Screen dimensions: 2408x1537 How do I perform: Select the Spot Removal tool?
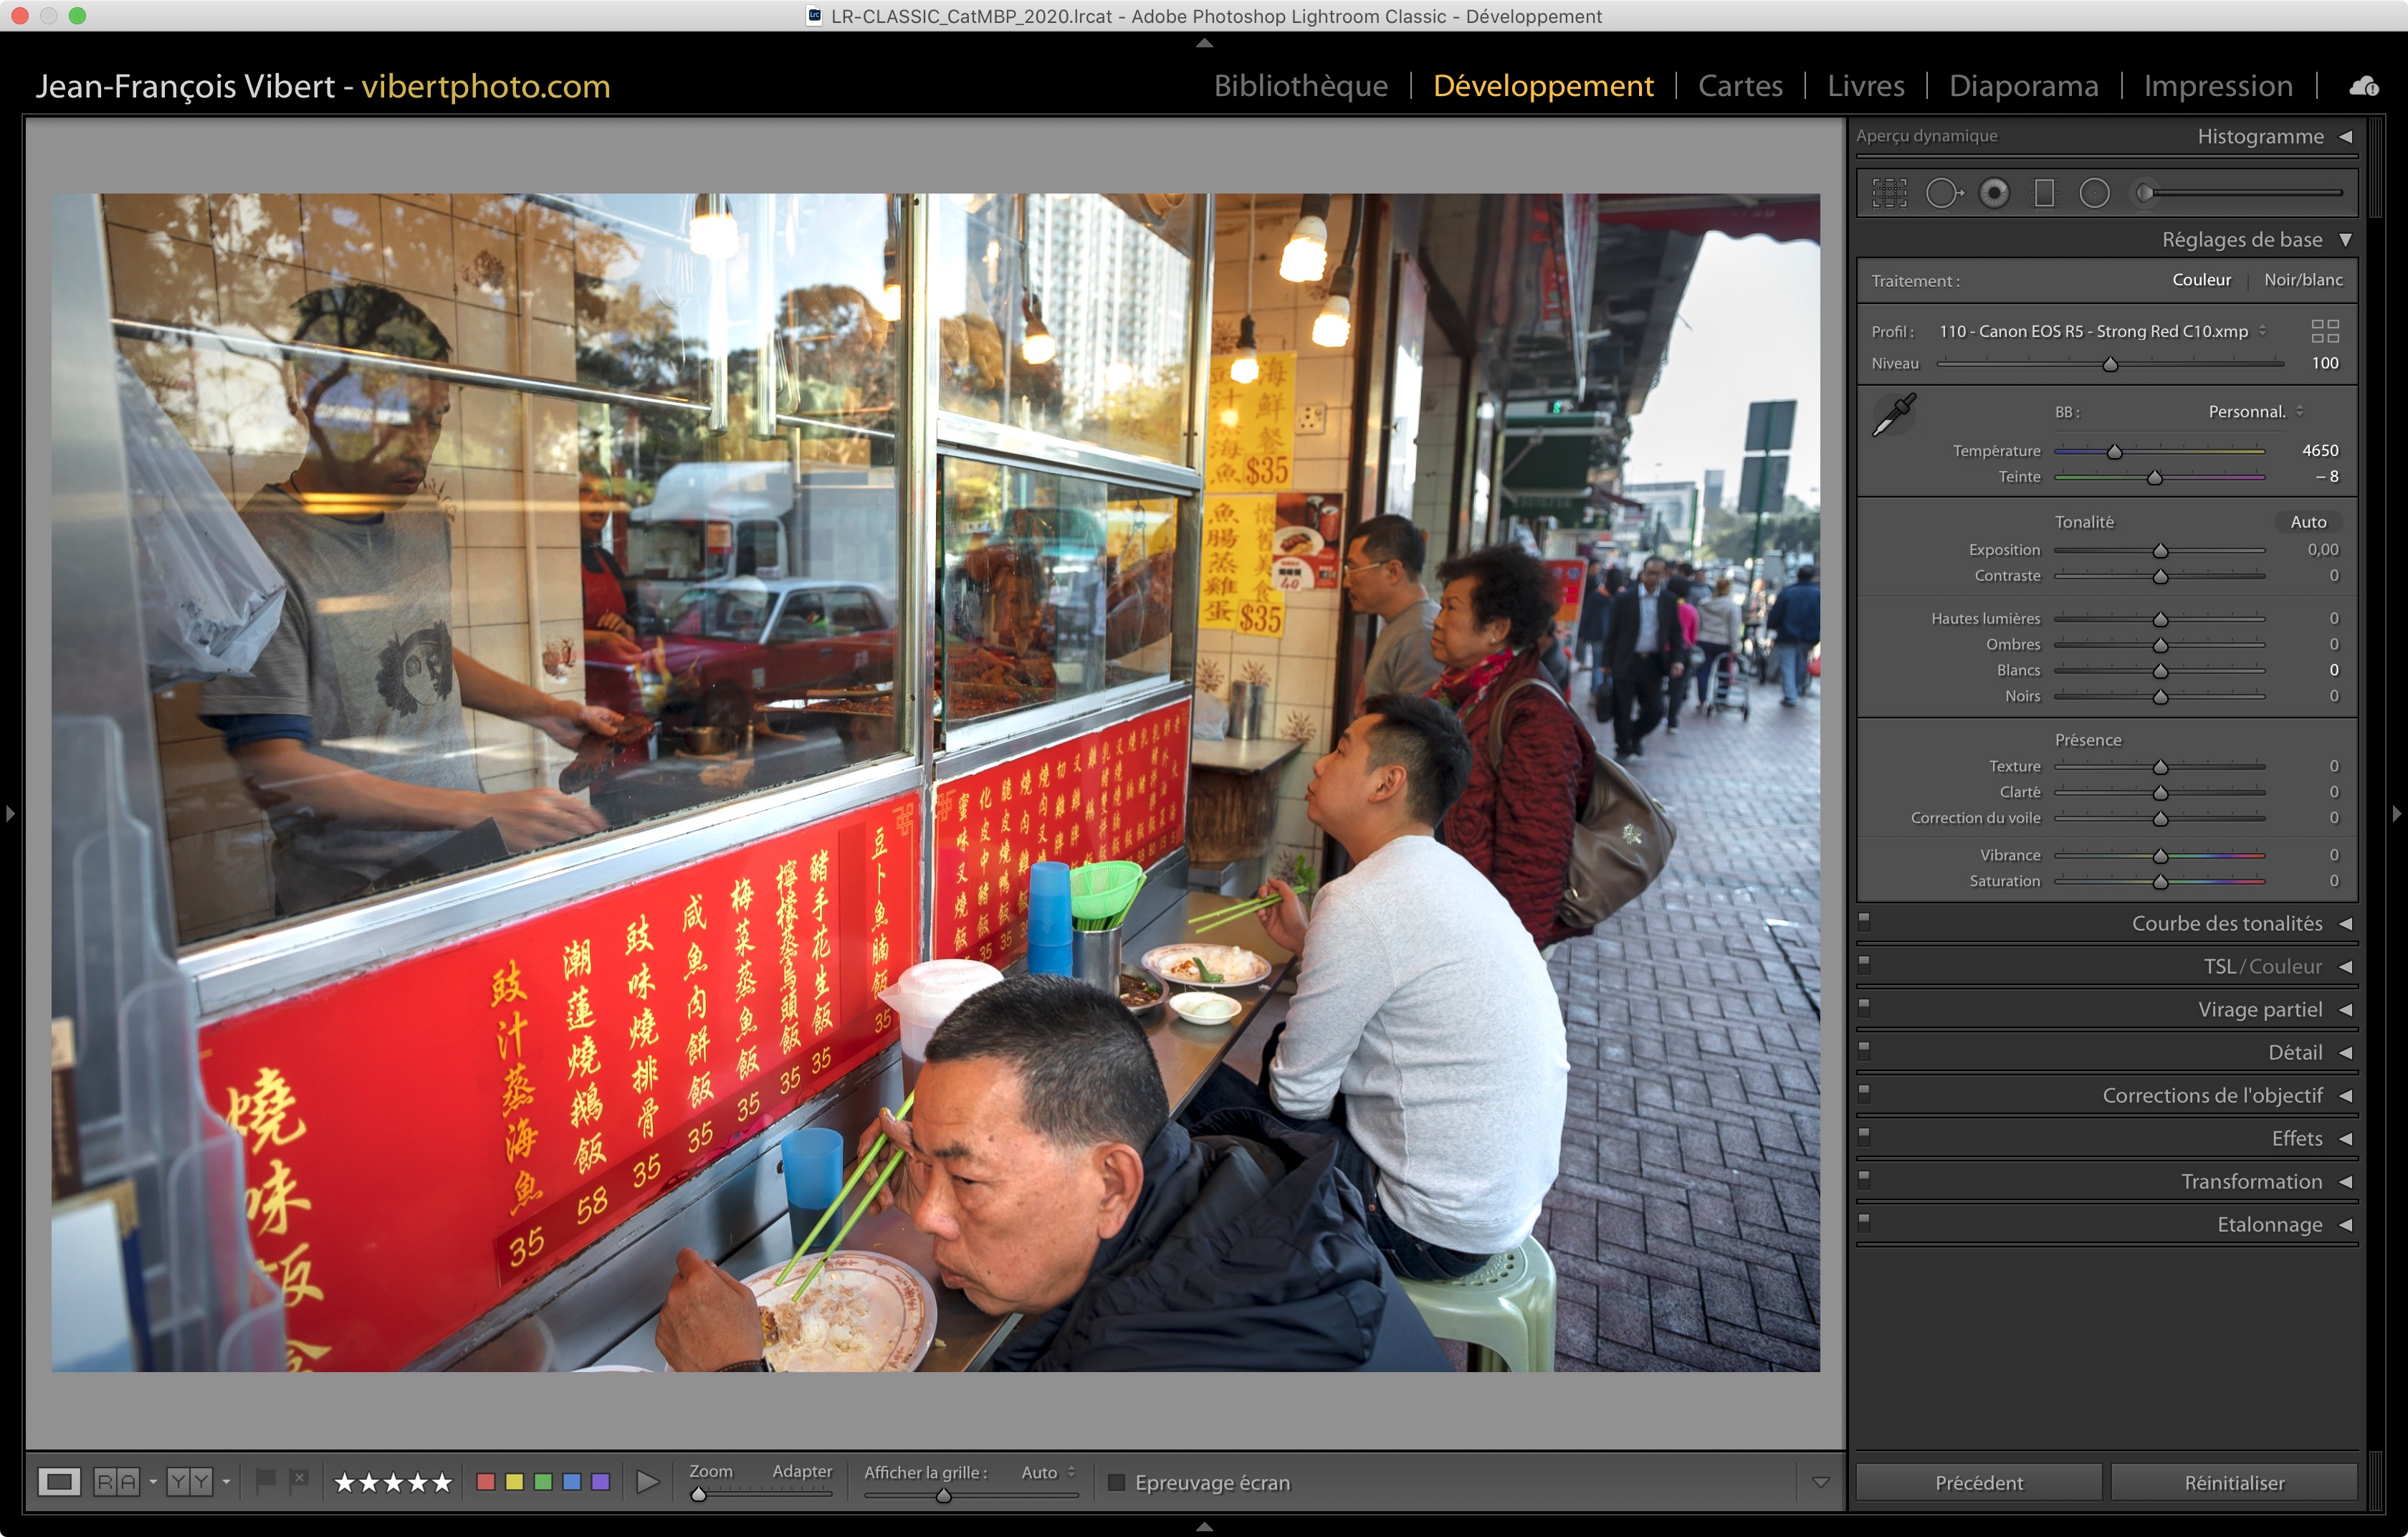(1943, 193)
